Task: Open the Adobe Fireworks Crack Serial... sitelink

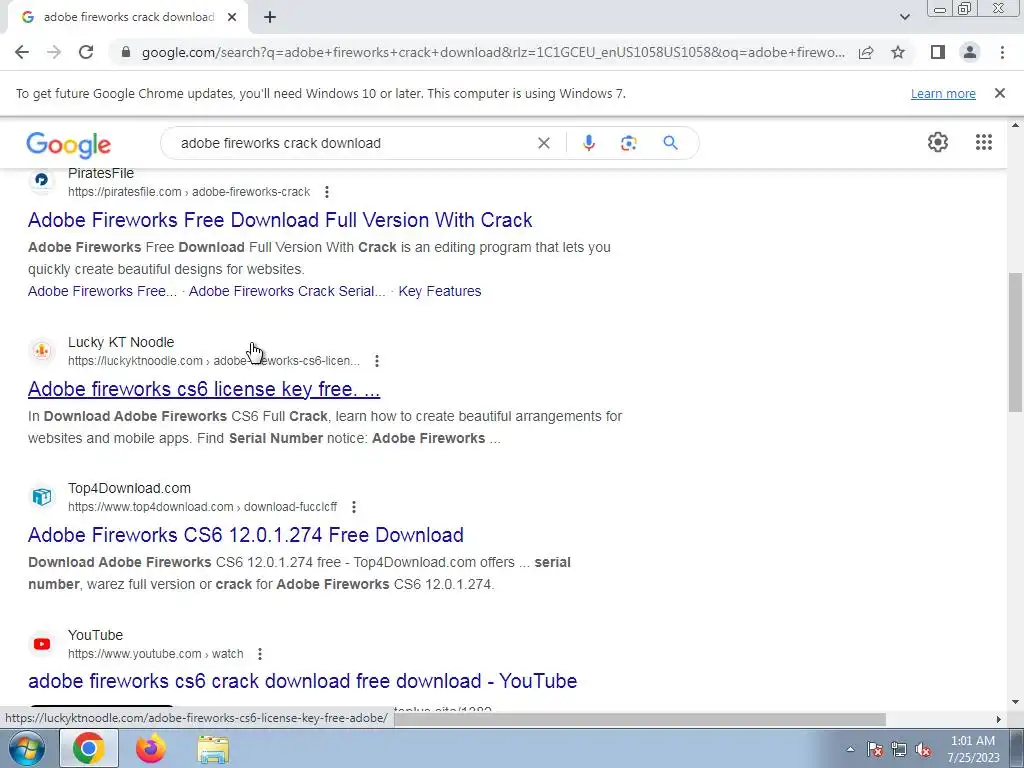Action: pyautogui.click(x=287, y=291)
